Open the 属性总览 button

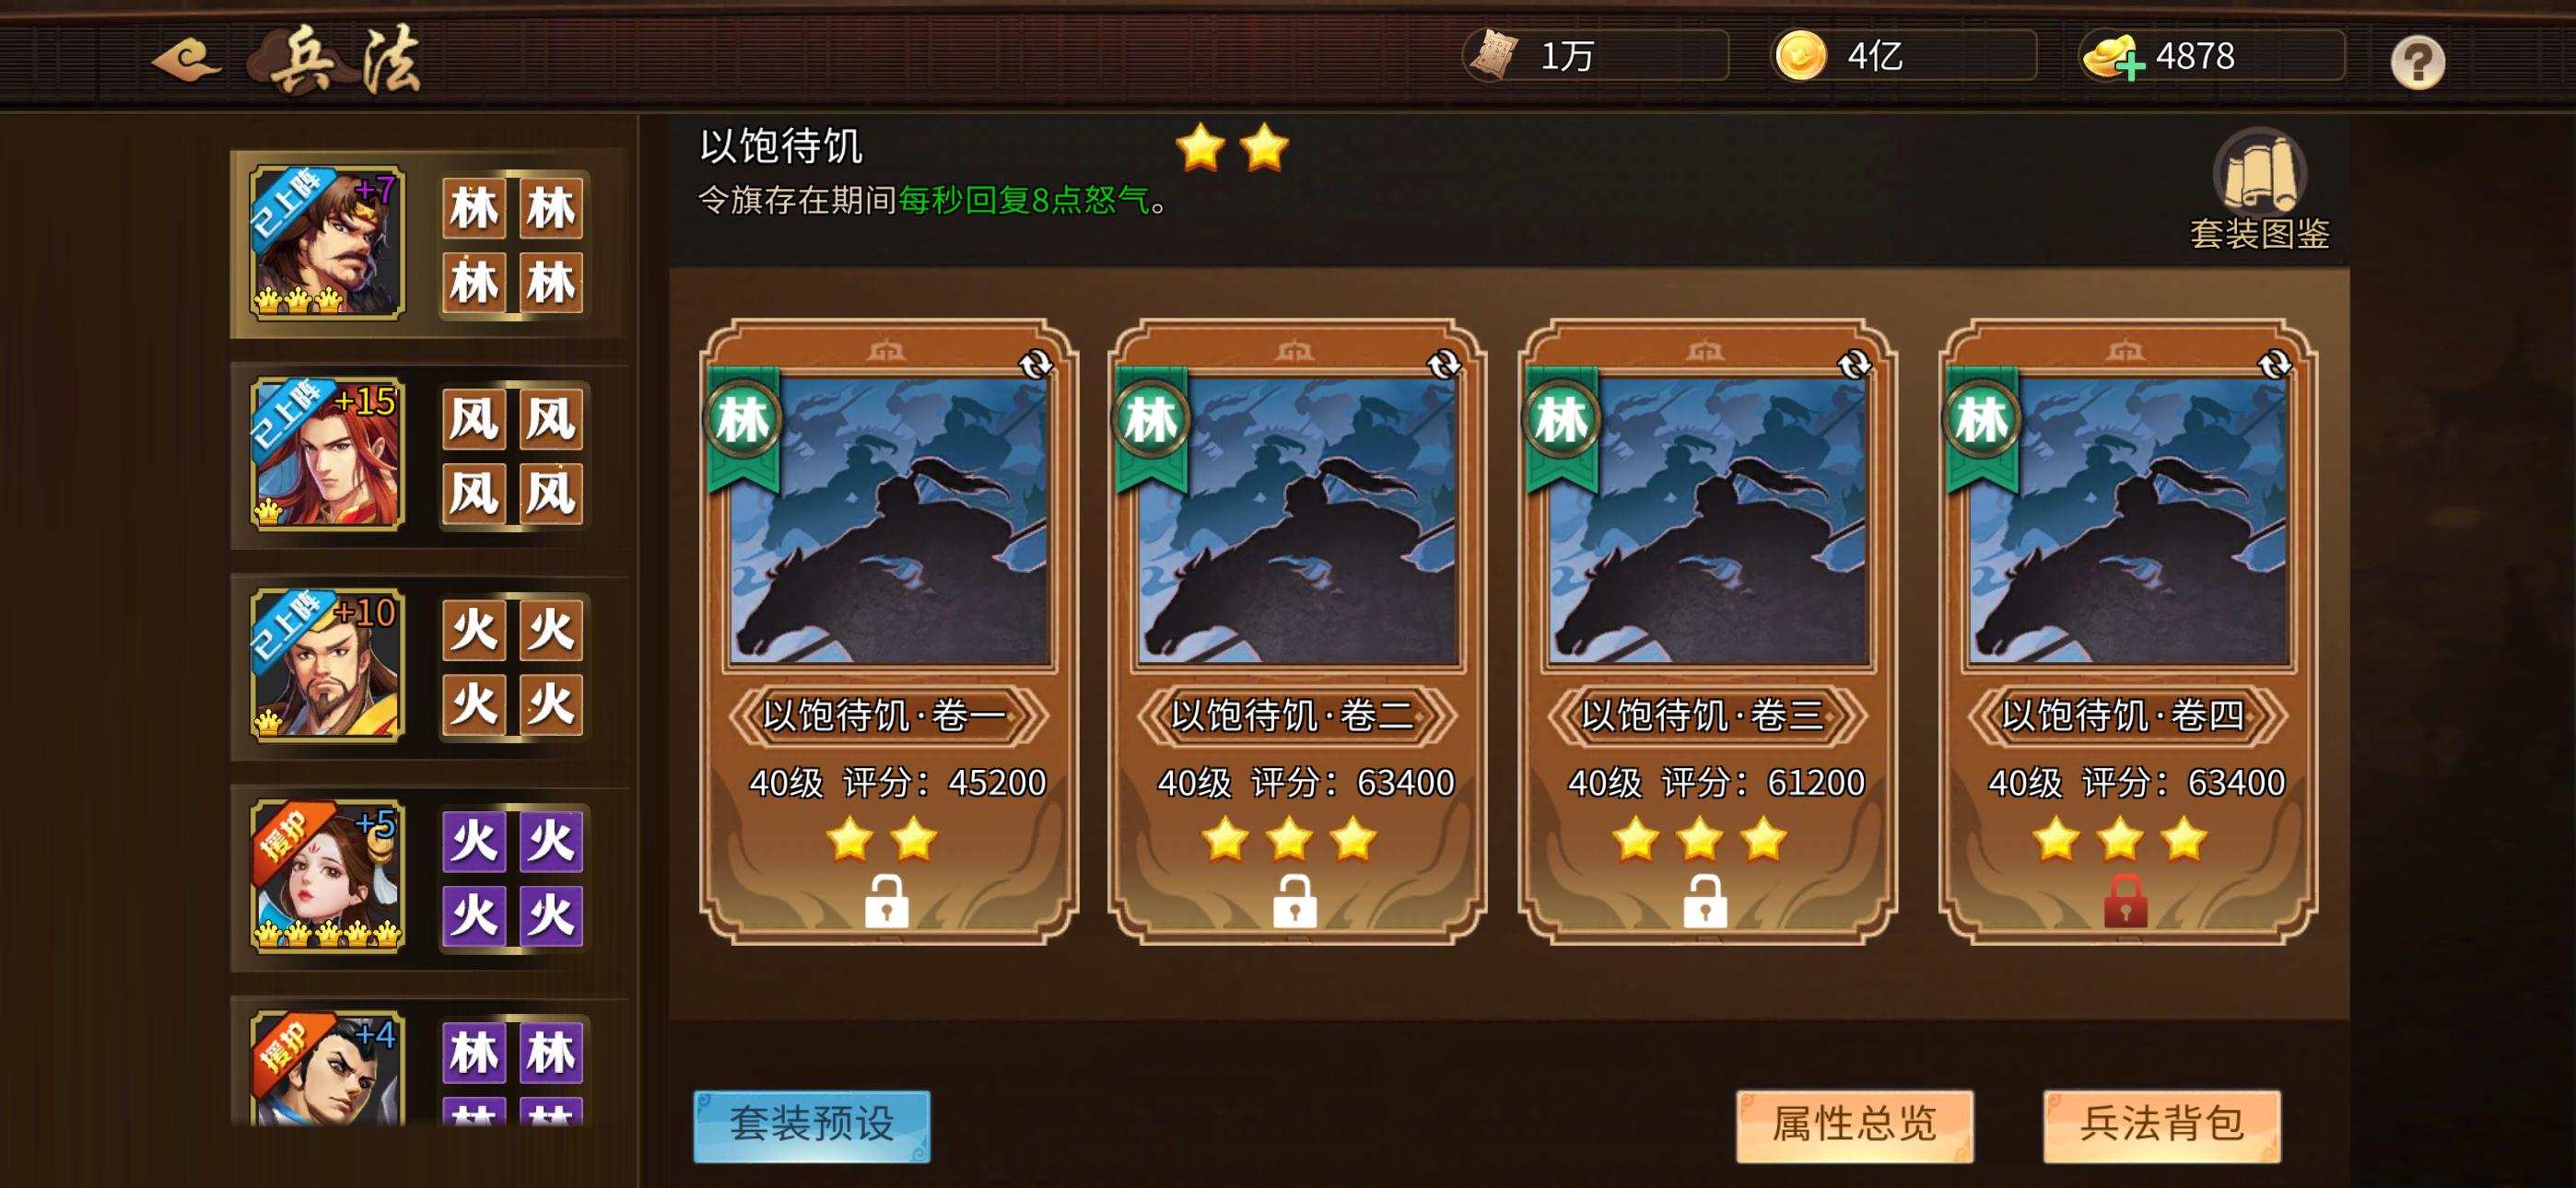click(1854, 1125)
